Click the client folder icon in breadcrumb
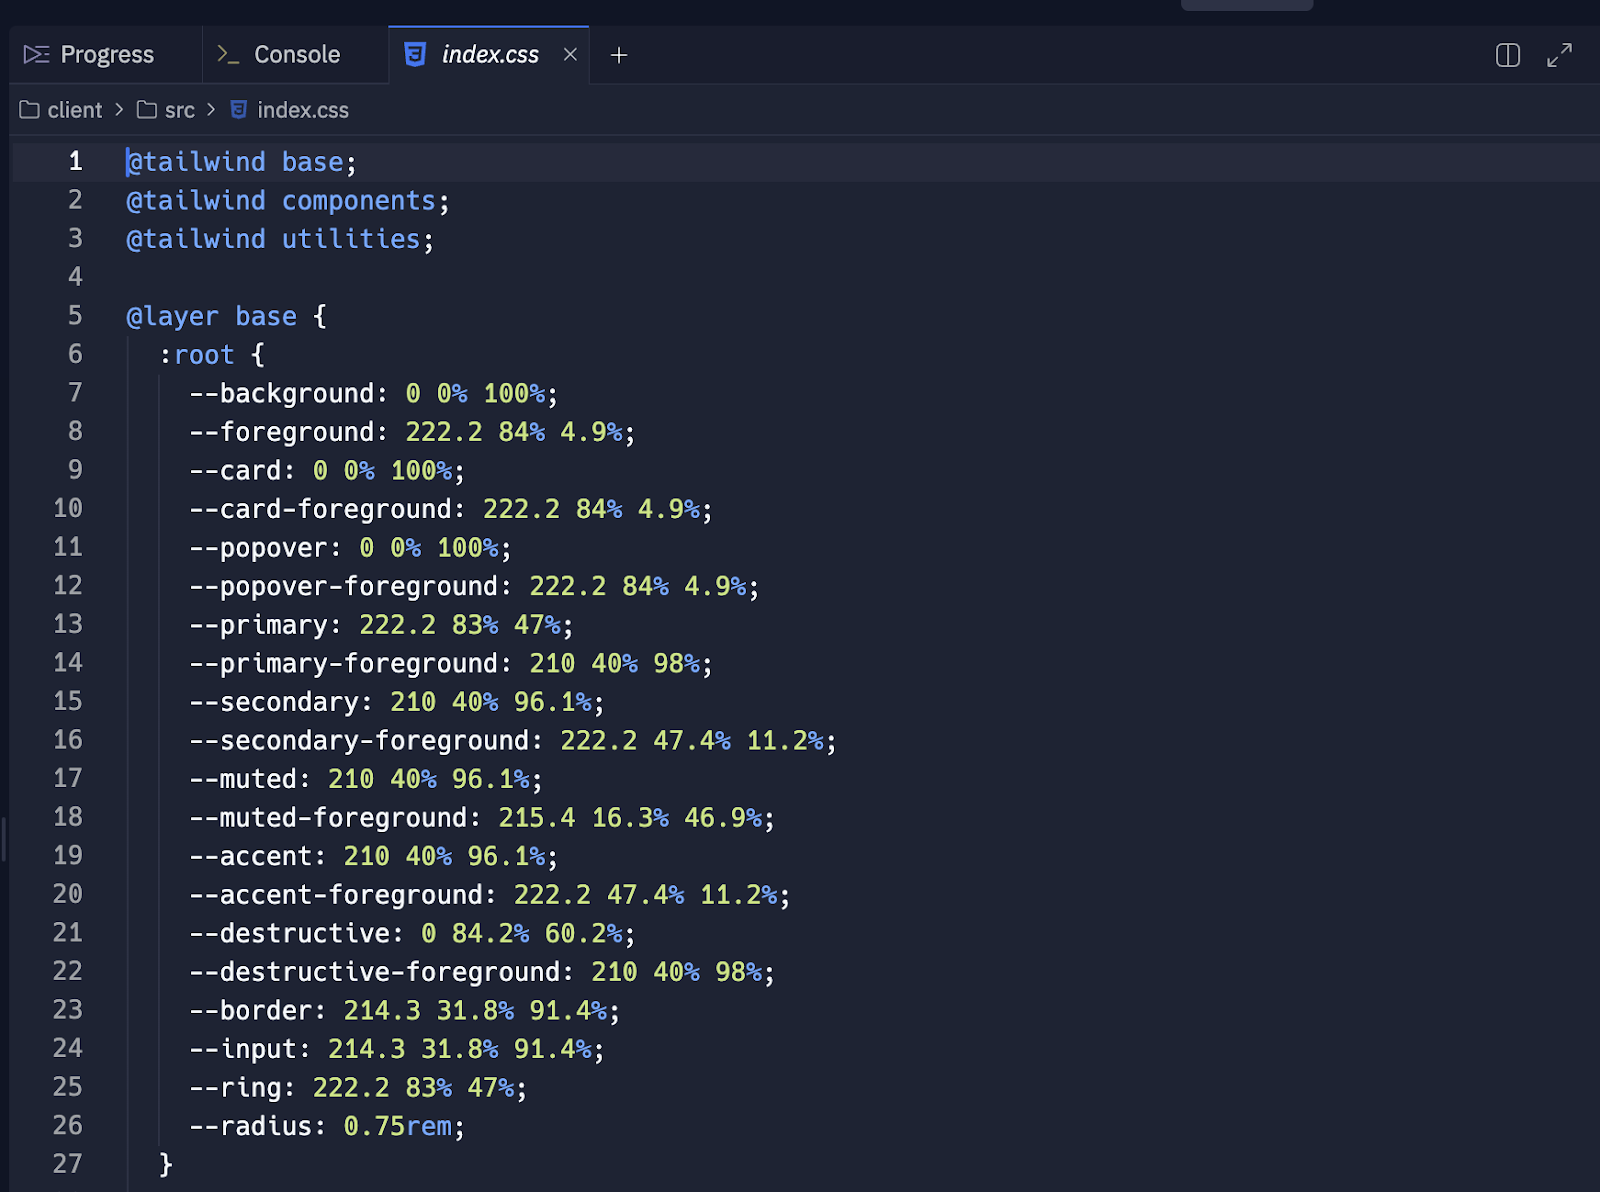The height and width of the screenshot is (1192, 1600). pyautogui.click(x=30, y=110)
